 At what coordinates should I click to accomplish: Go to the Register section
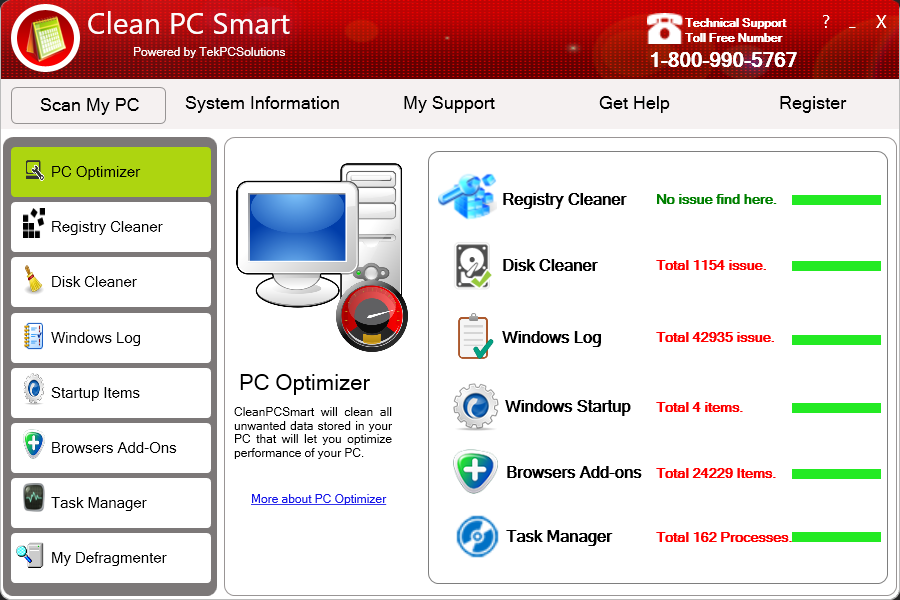pos(812,103)
